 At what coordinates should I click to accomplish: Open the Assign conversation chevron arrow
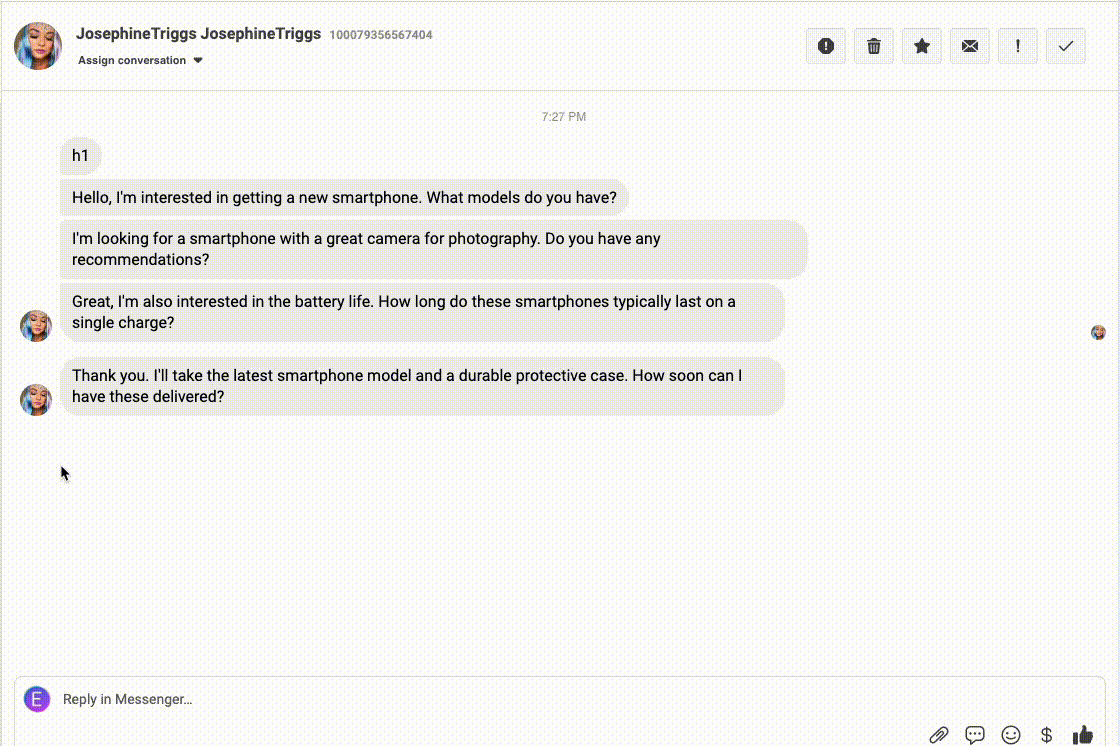point(197,60)
